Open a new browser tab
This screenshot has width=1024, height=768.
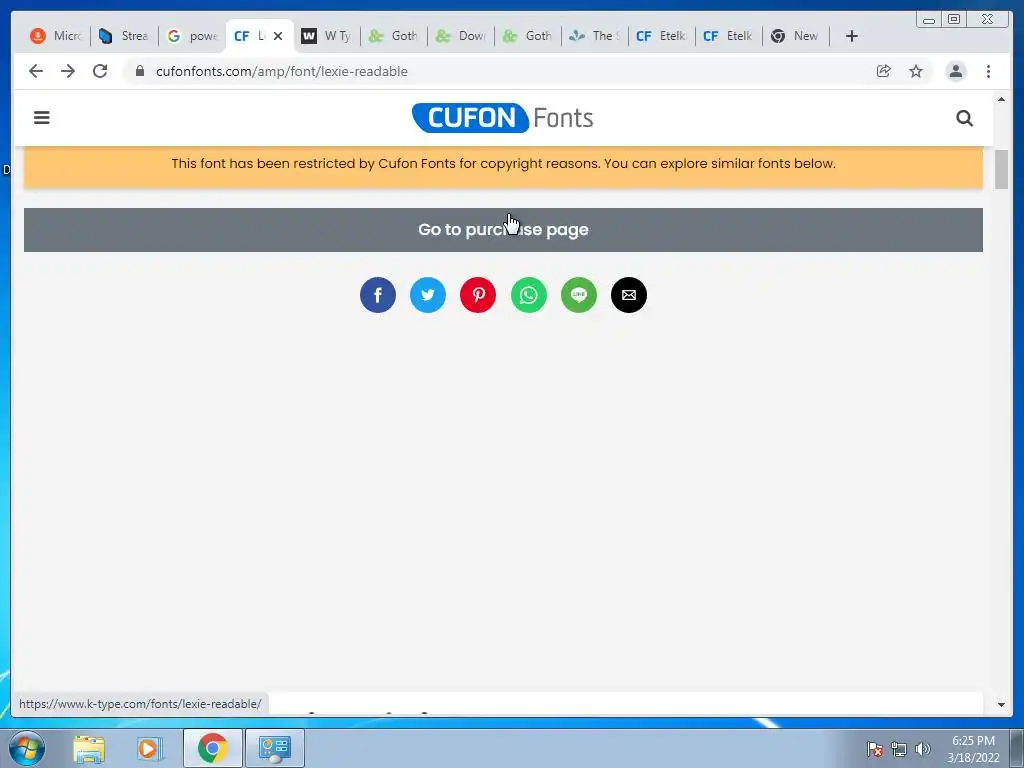pyautogui.click(x=852, y=36)
